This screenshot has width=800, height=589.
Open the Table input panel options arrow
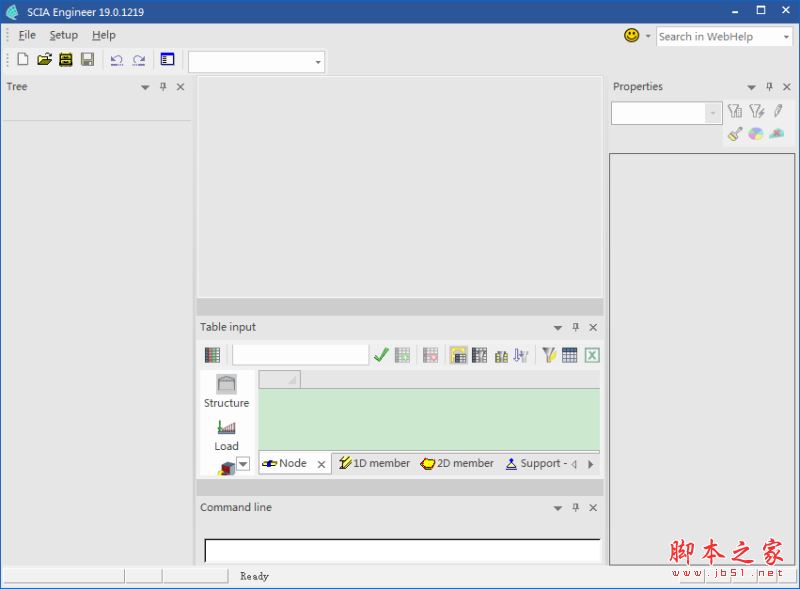(558, 328)
